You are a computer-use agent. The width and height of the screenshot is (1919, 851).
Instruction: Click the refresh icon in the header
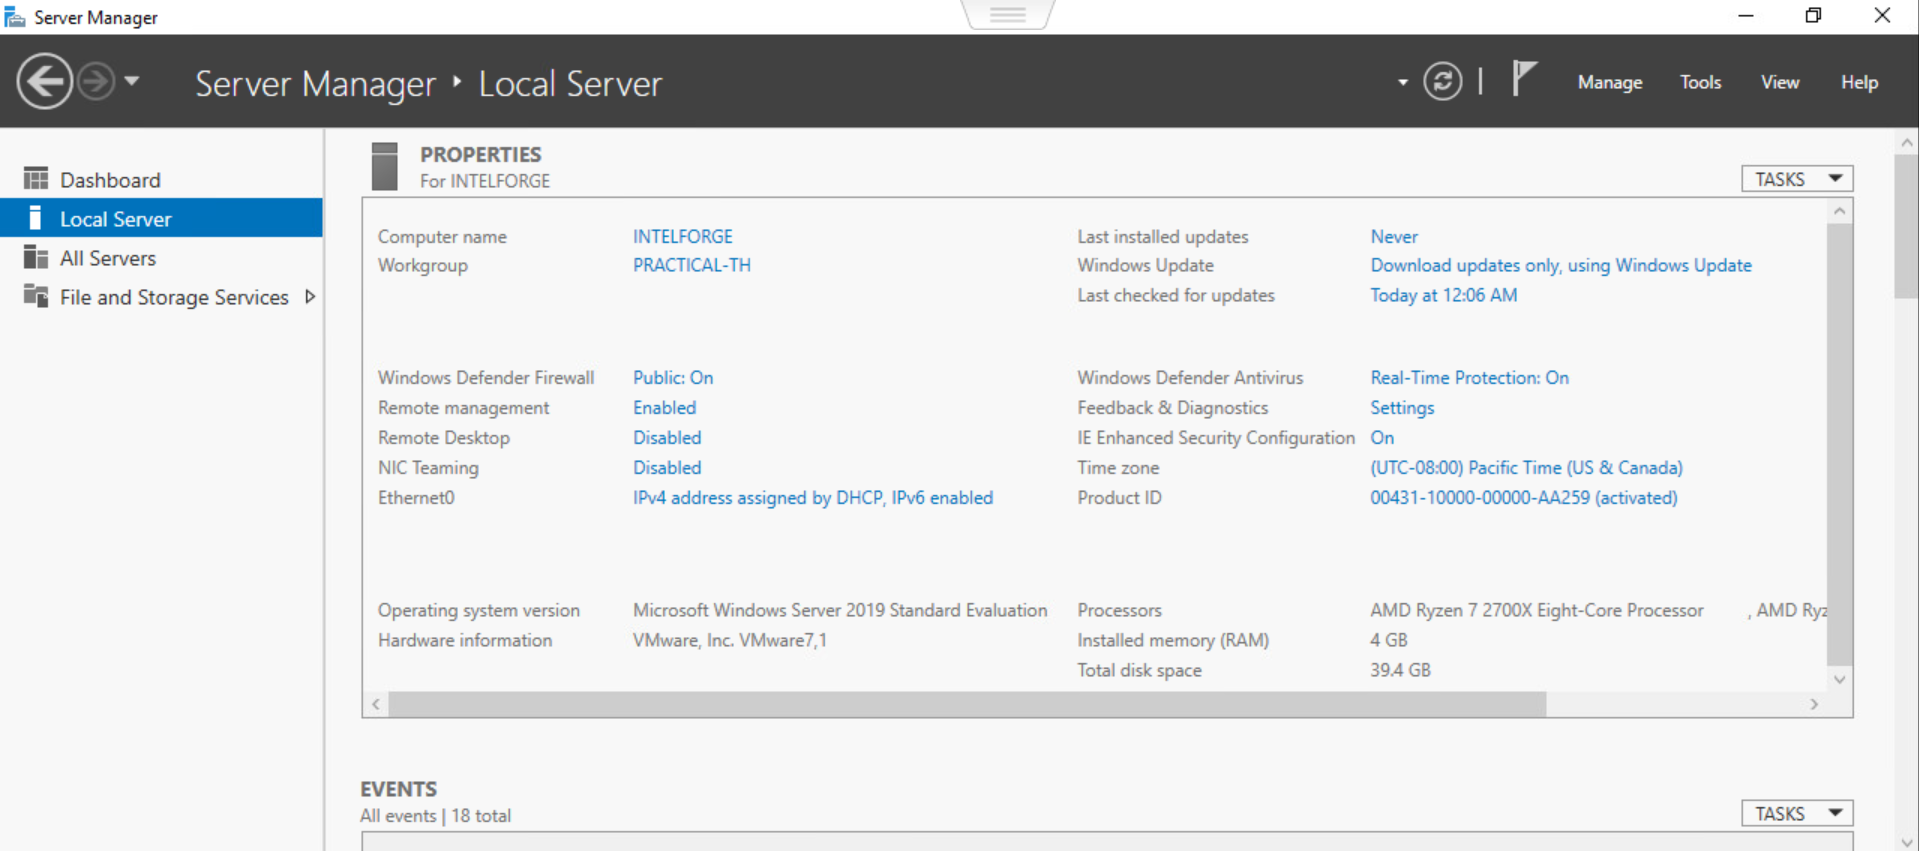pos(1442,81)
